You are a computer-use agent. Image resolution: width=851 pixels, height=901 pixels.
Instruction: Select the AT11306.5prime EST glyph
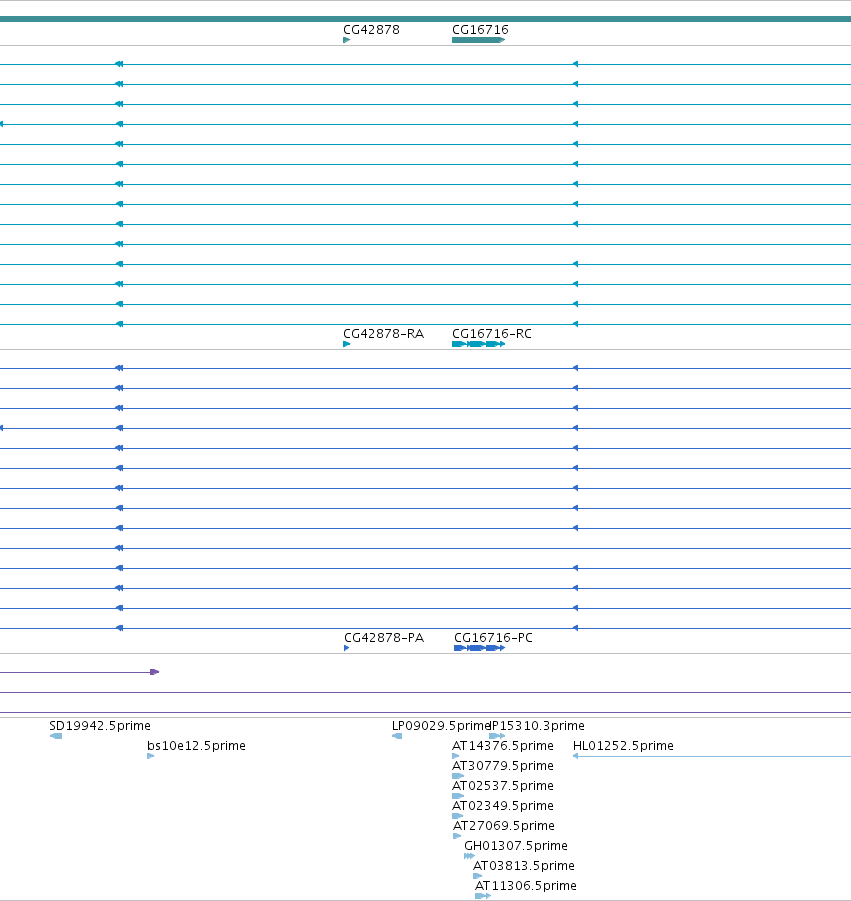[x=483, y=896]
